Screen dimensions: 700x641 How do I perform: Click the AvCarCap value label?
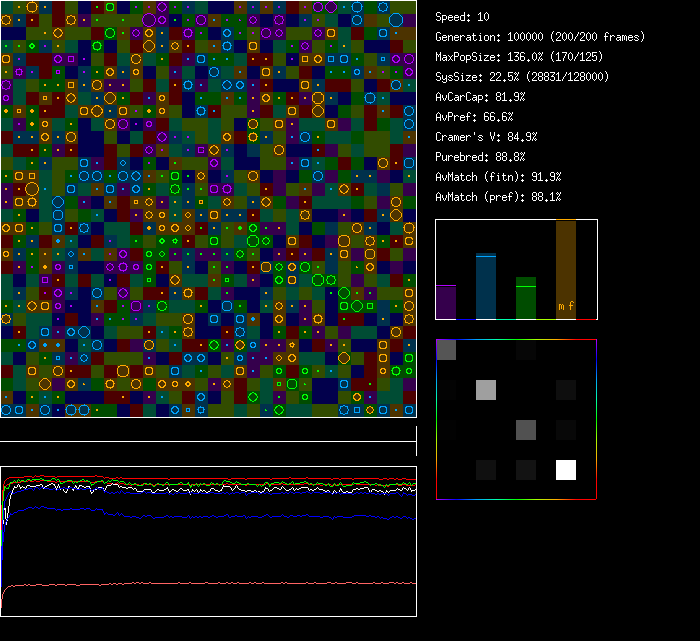click(x=481, y=97)
